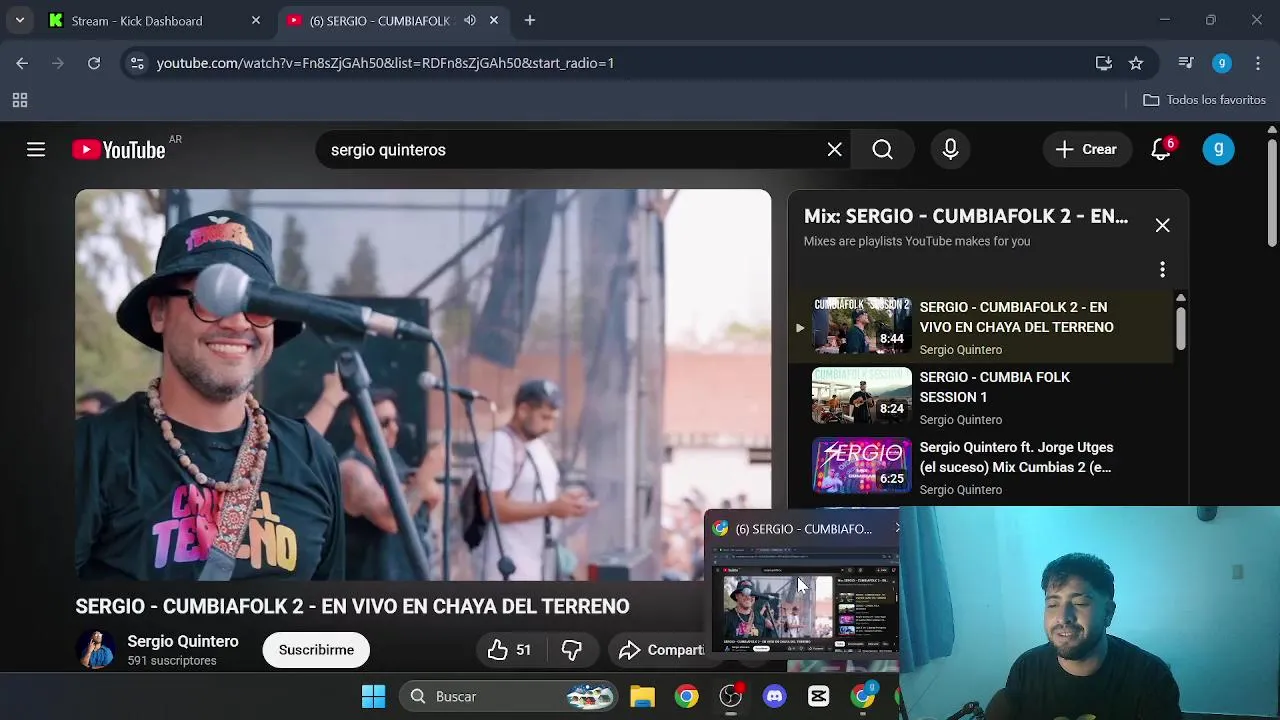Screen dimensions: 1280x720
Task: Clear the search text with X icon
Action: [x=835, y=150]
